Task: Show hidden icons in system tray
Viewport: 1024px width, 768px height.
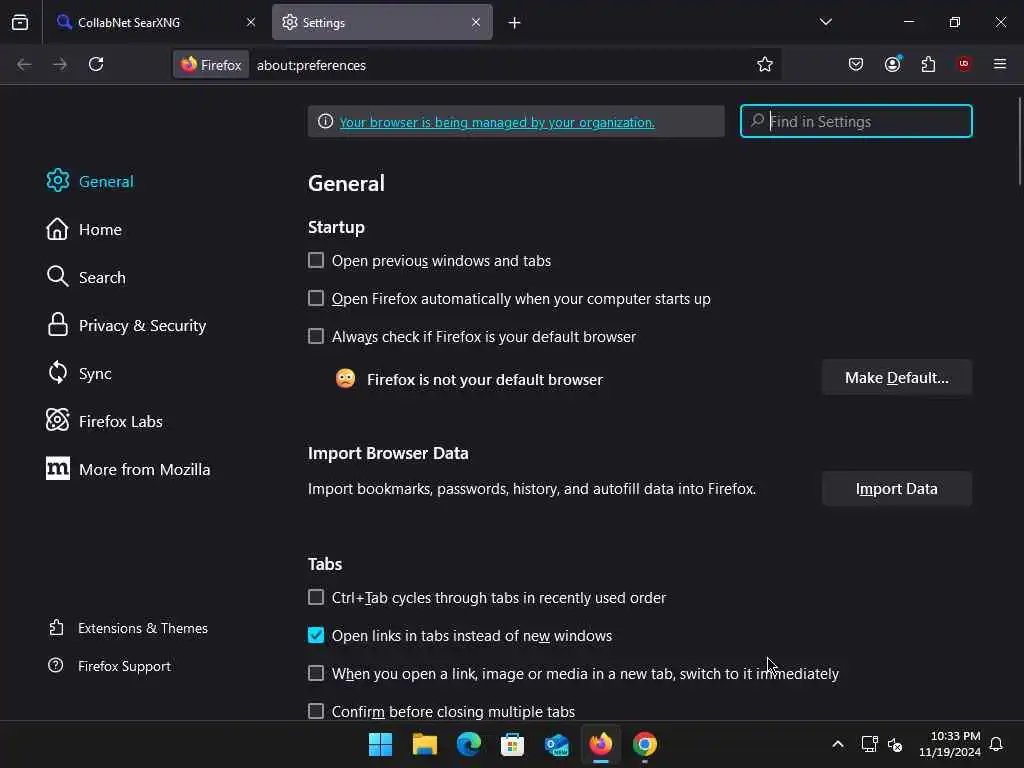Action: 838,744
